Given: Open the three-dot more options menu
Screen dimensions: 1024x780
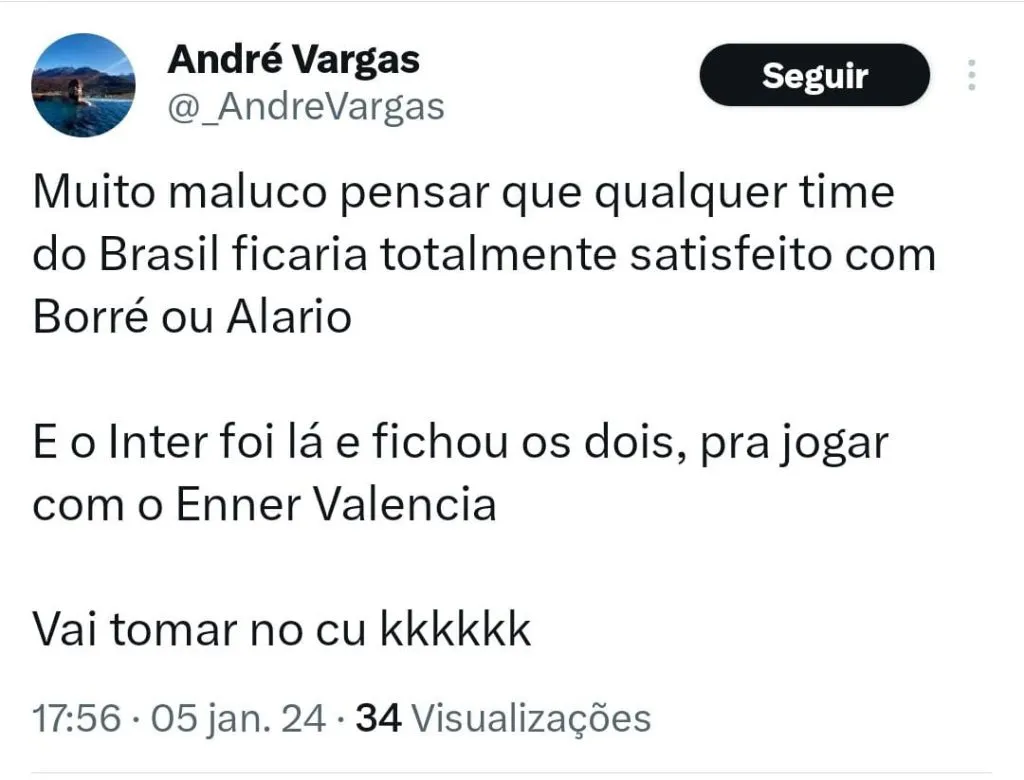Looking at the screenshot, I should pos(971,76).
